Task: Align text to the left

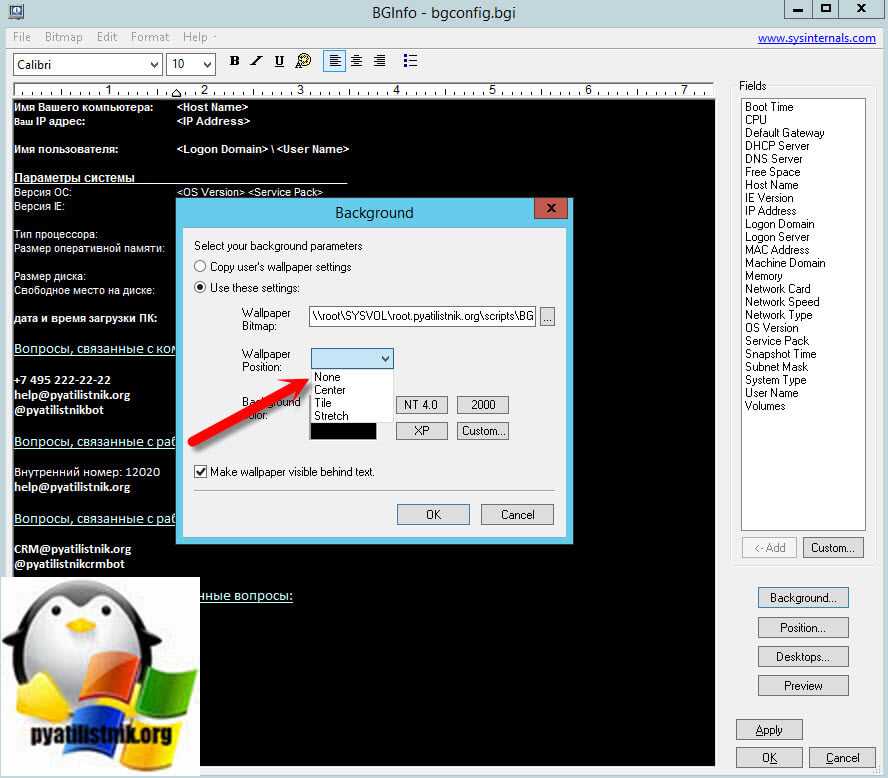Action: [335, 61]
